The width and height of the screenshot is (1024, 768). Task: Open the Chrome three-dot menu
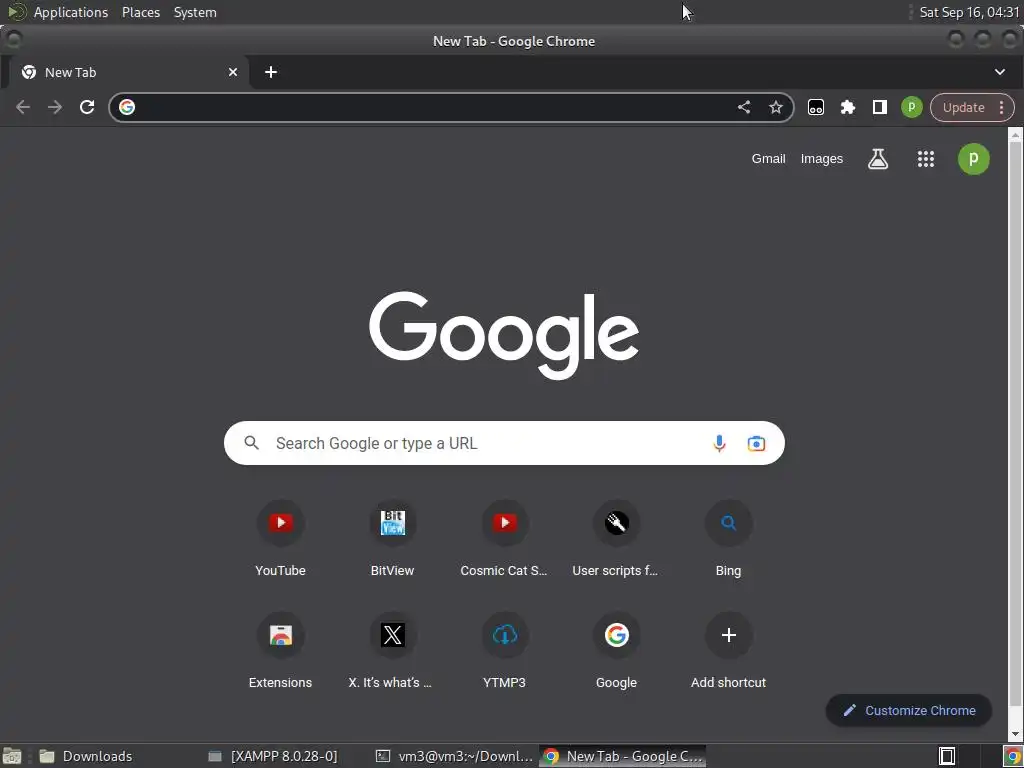1002,108
